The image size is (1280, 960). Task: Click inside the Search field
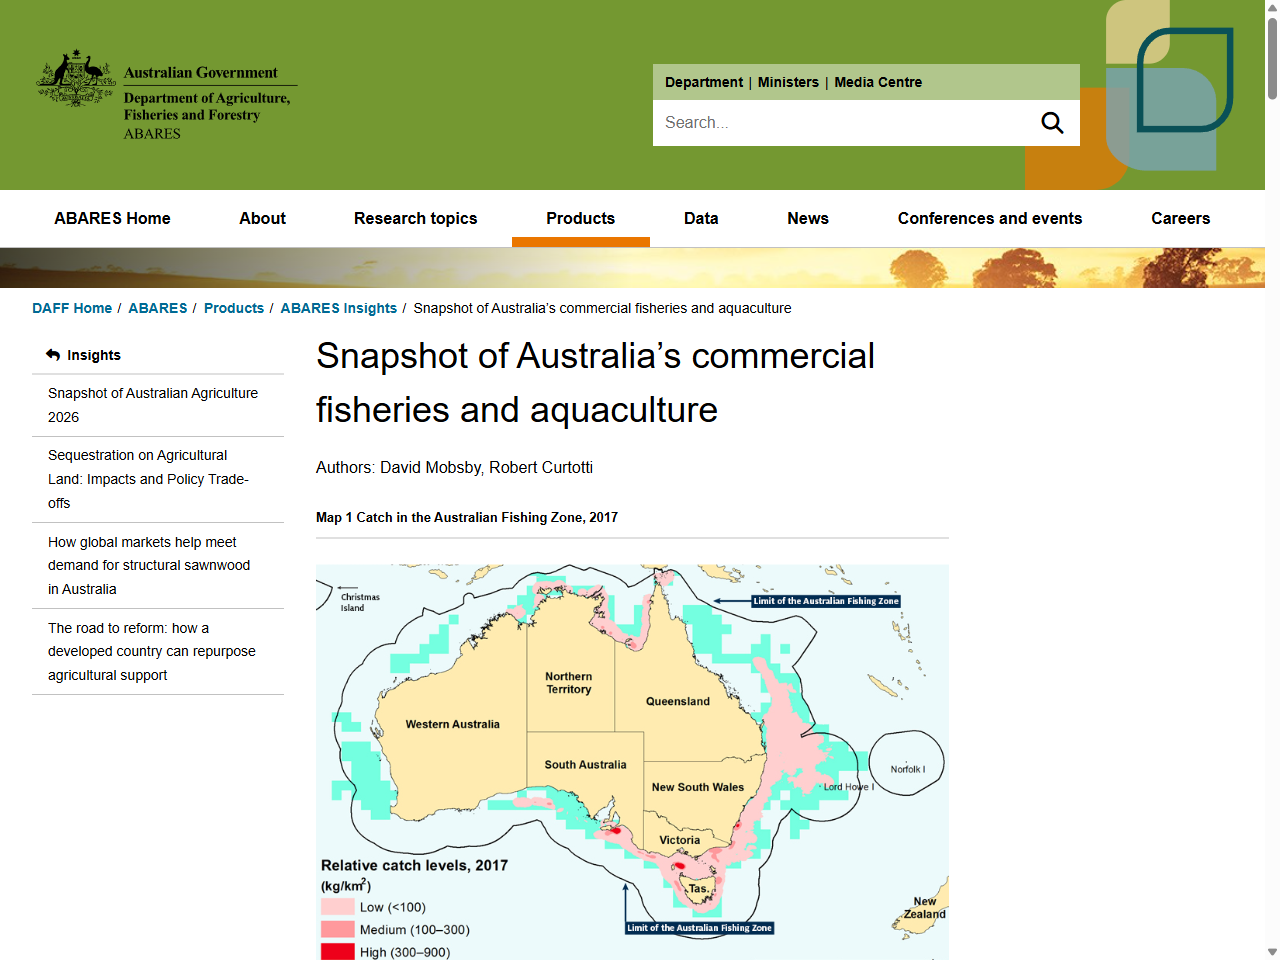850,122
